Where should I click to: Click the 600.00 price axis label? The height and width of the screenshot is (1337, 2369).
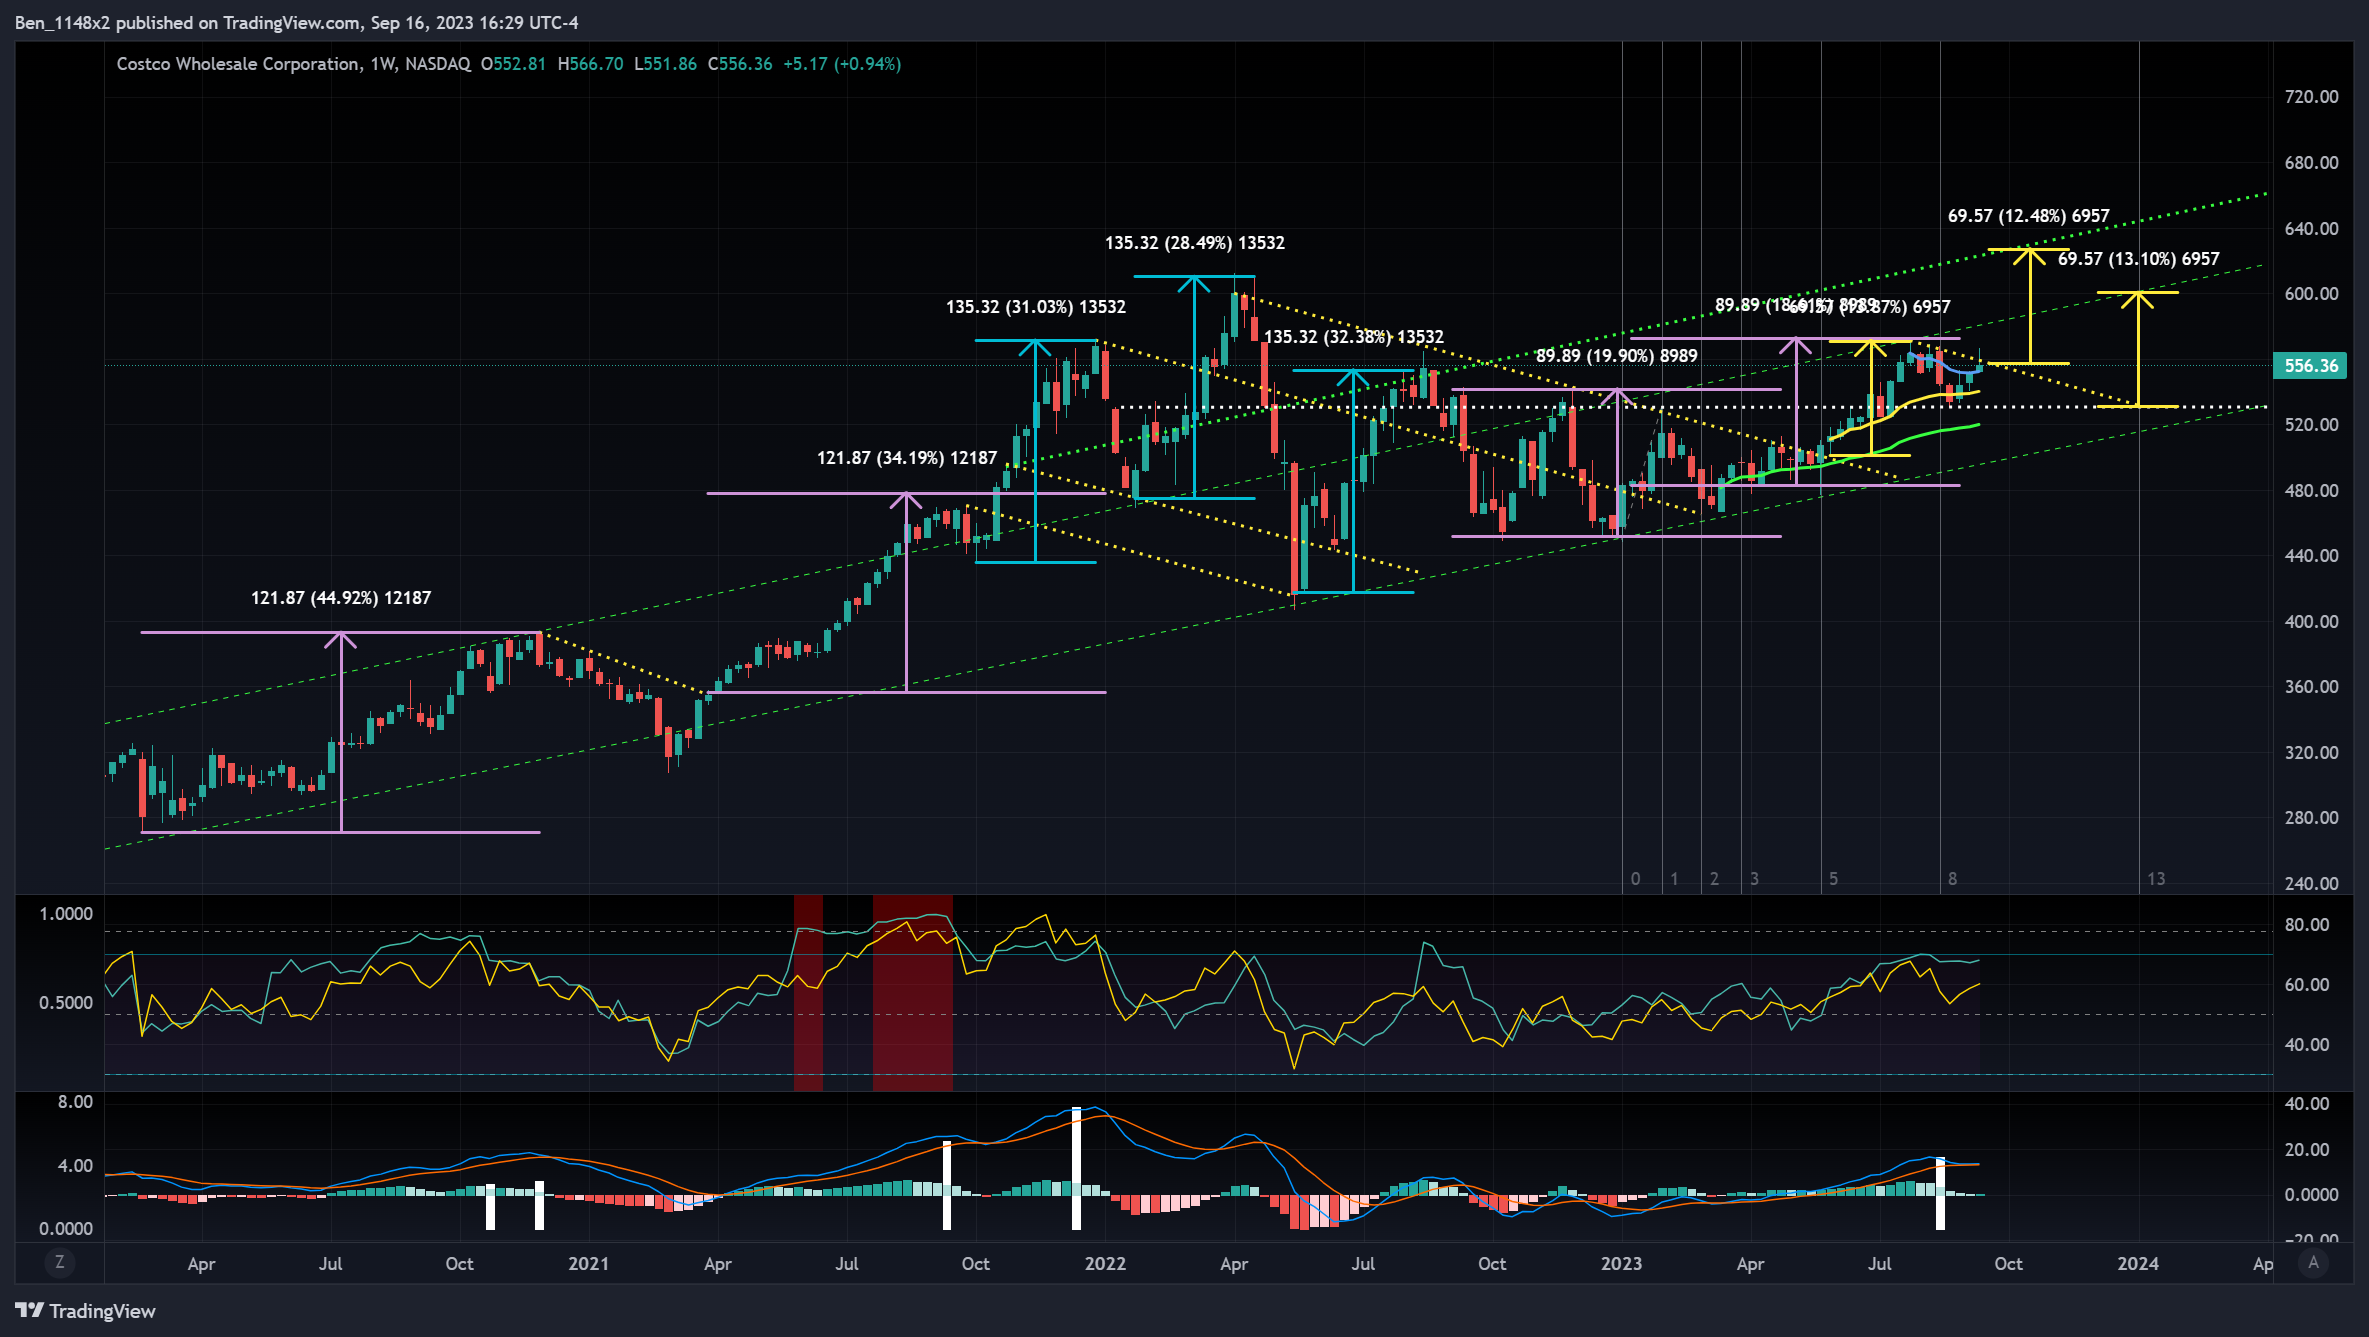pyautogui.click(x=2312, y=294)
